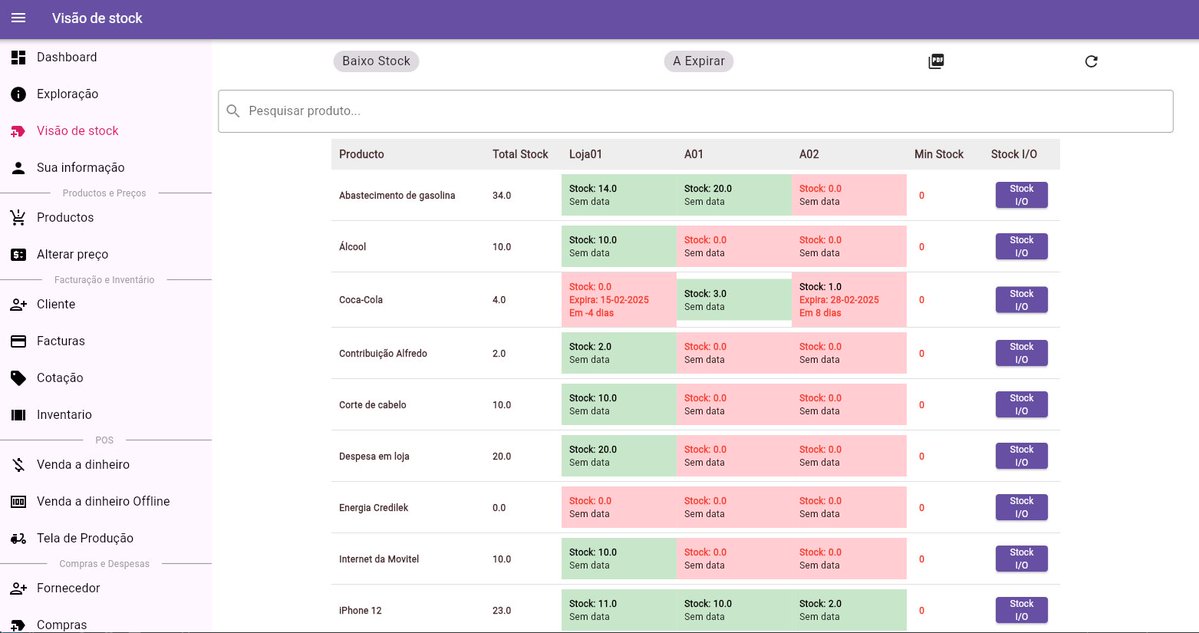Export stock view as PDF

(x=936, y=61)
